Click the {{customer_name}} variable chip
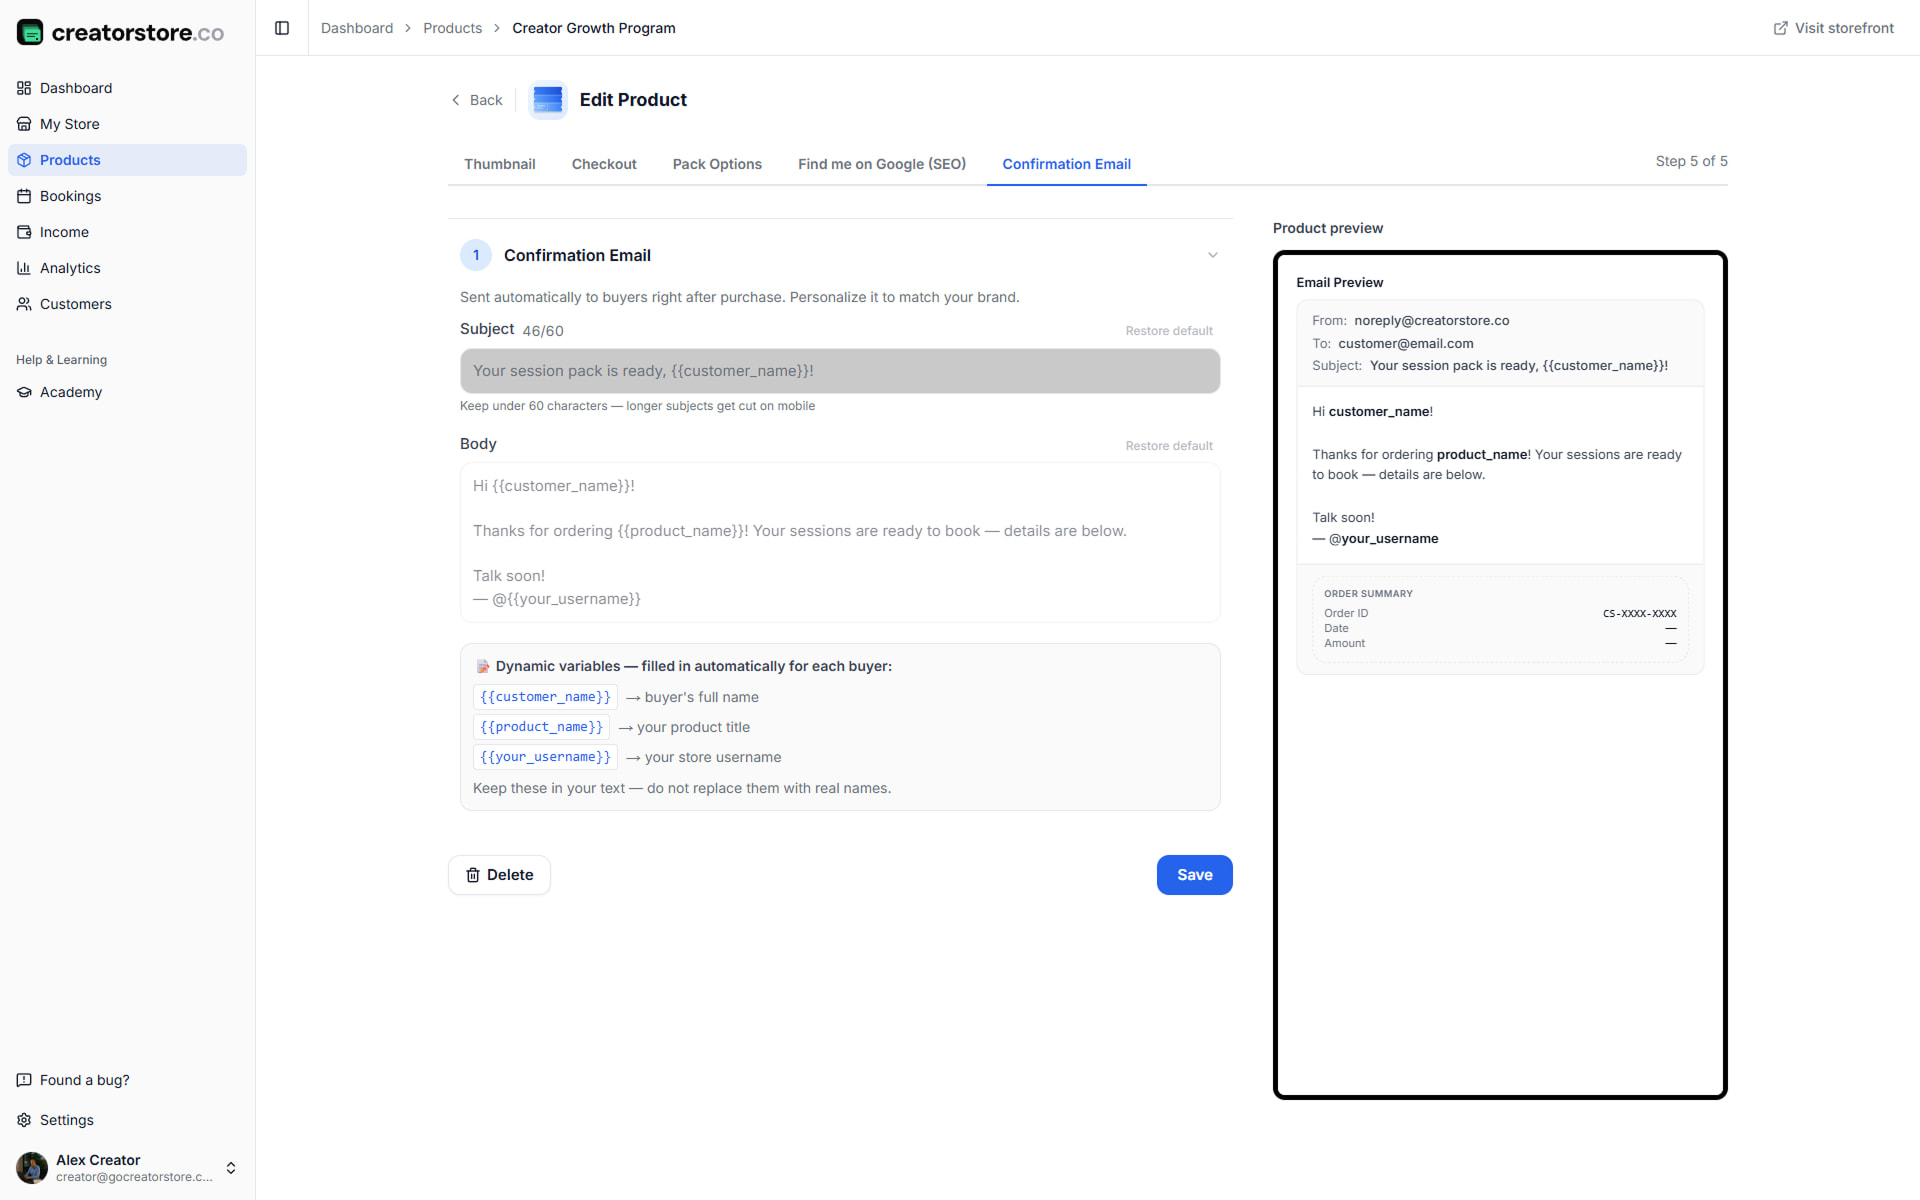This screenshot has width=1920, height=1200. [x=545, y=697]
